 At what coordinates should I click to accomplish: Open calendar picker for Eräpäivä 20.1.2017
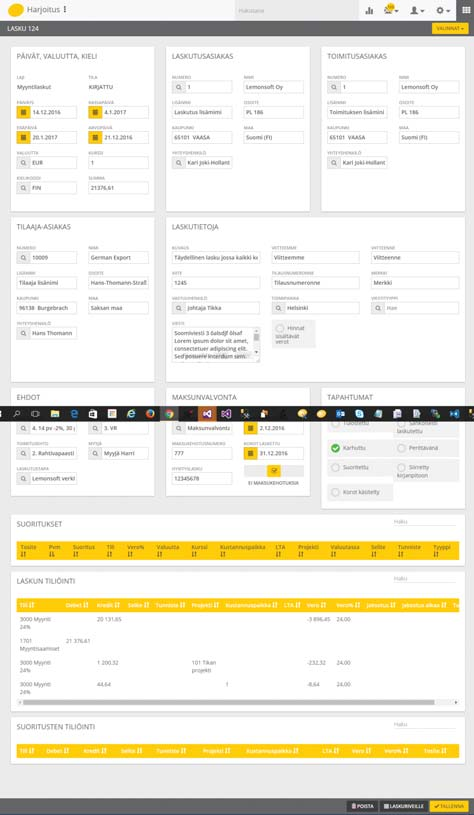tap(23, 137)
